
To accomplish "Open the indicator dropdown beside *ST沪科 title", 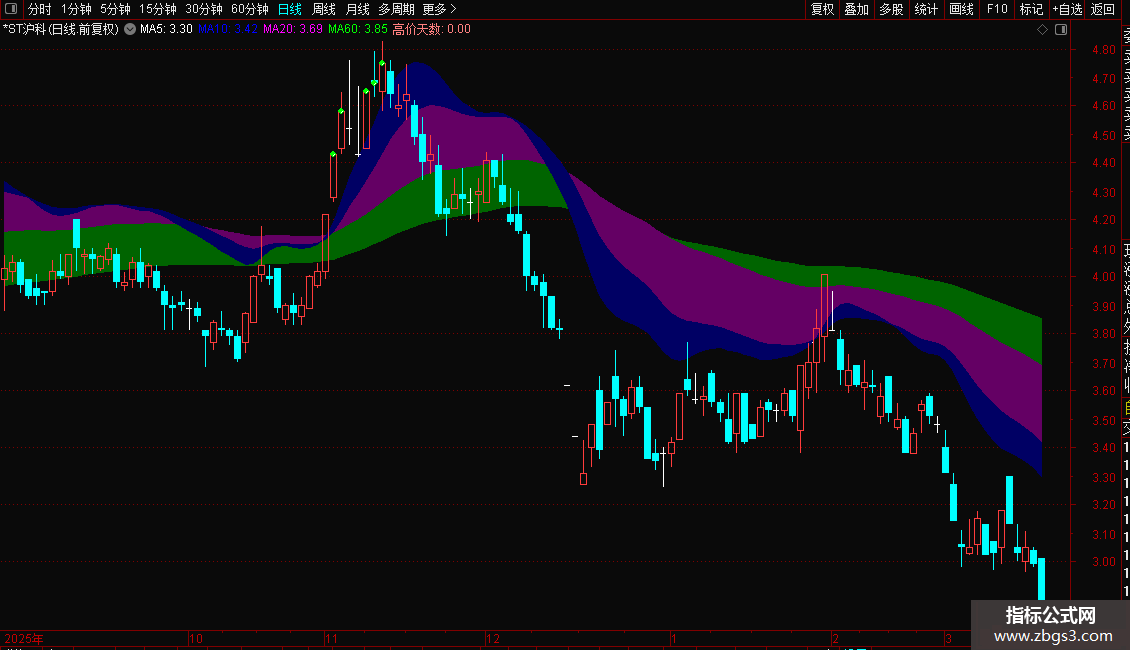I will pos(130,30).
